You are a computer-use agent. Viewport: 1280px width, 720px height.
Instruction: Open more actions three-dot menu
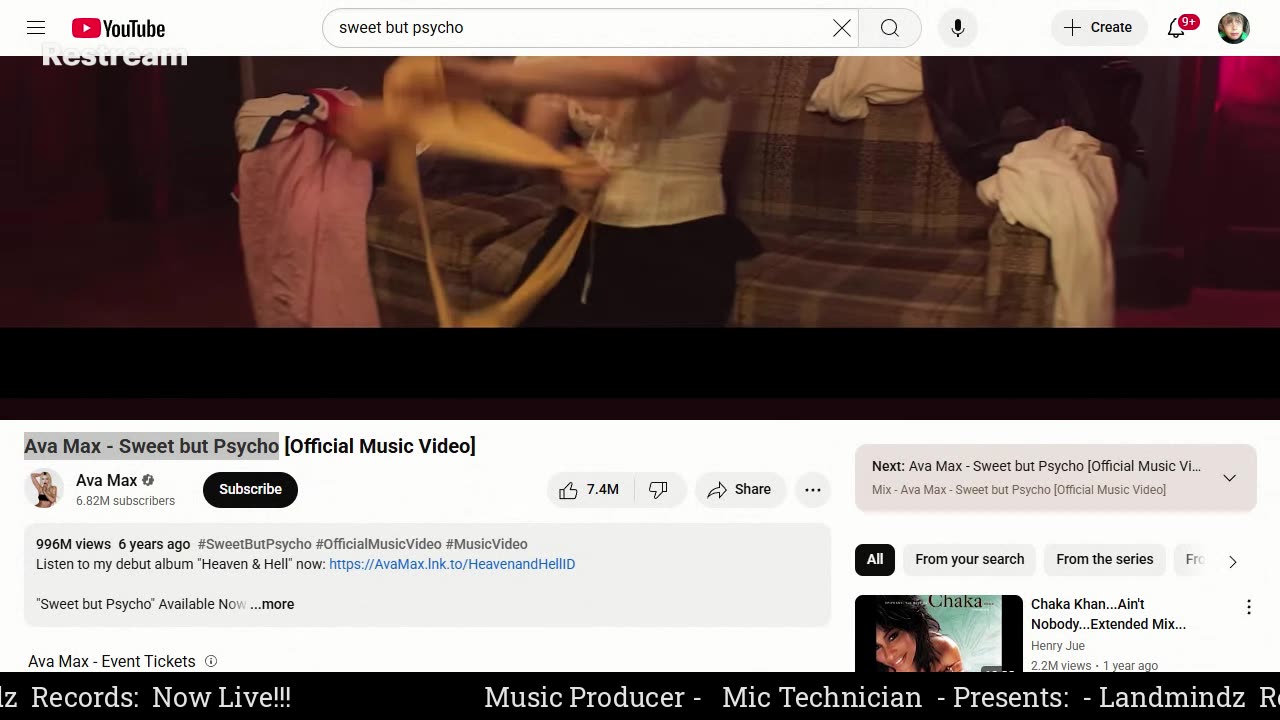(813, 489)
